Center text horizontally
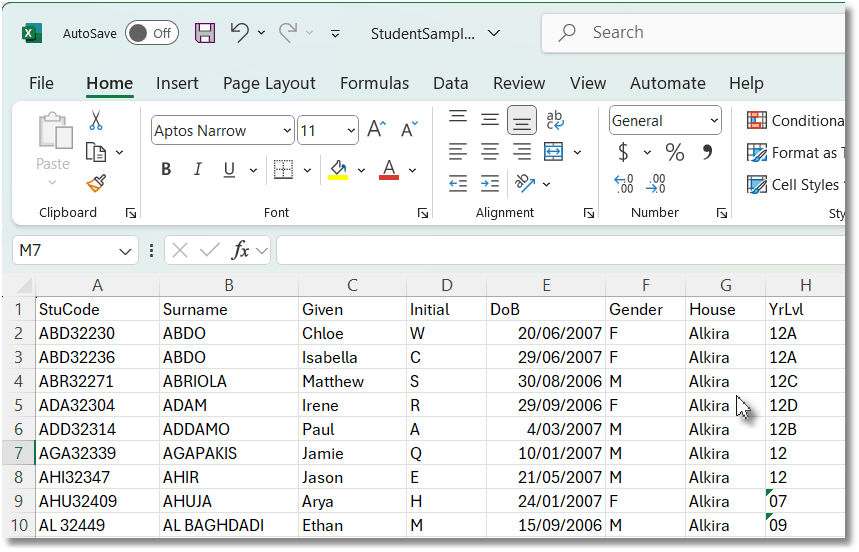The height and width of the screenshot is (552, 859). pyautogui.click(x=490, y=152)
